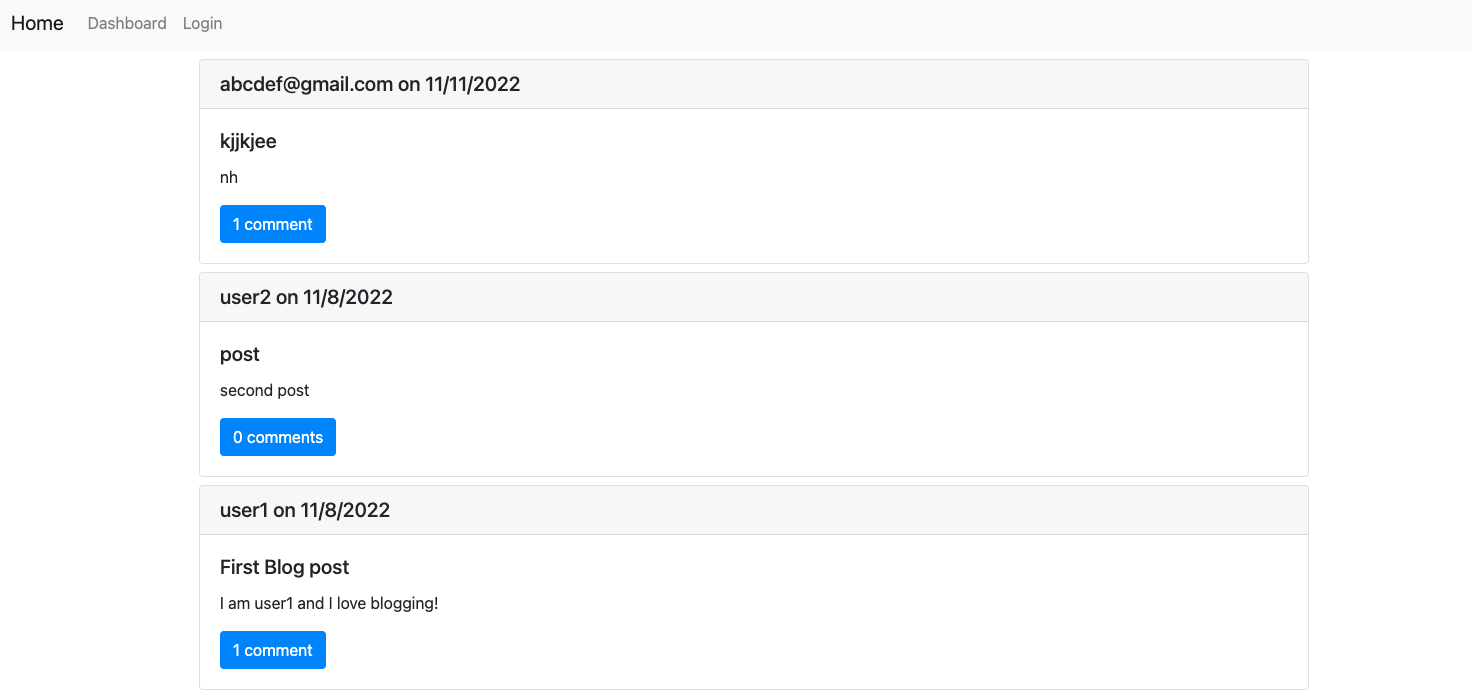Open the Dashboard nav link
Viewport: 1472px width, 694px height.
(x=127, y=23)
